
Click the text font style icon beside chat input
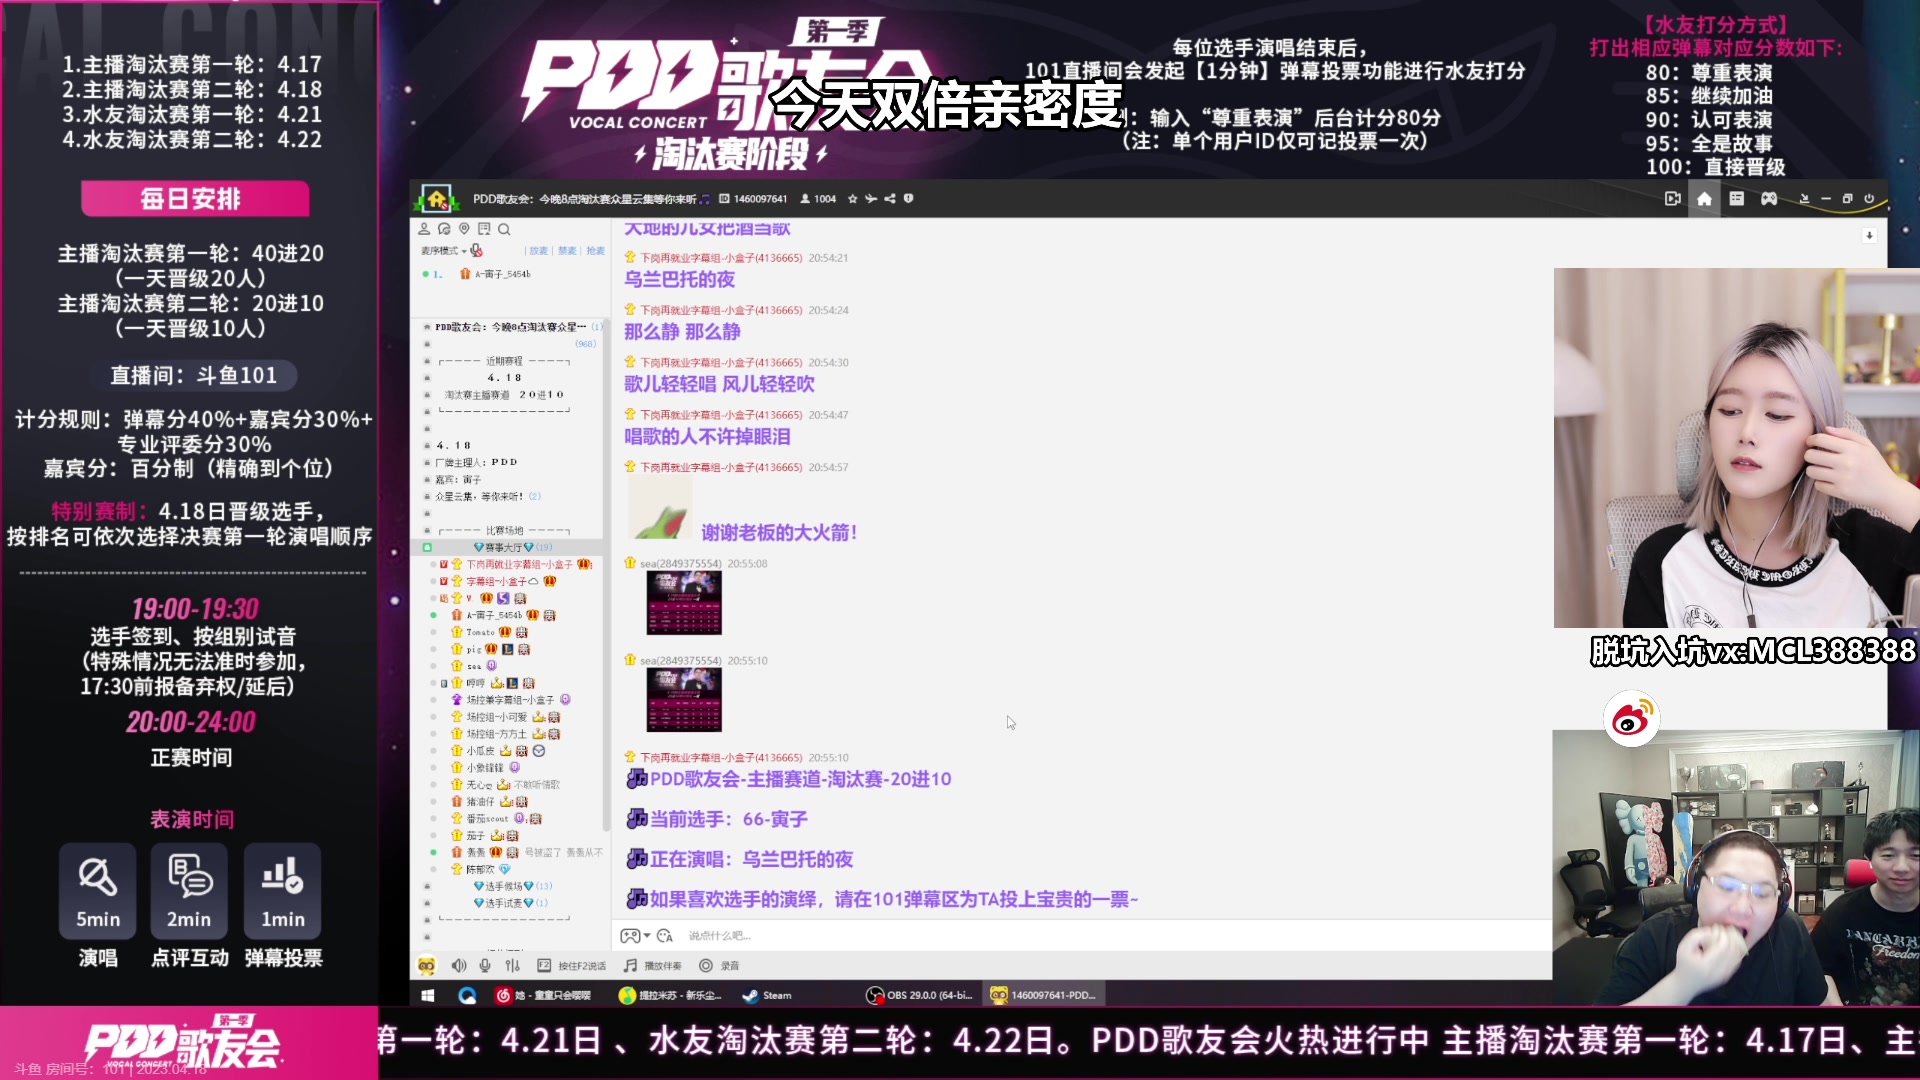[x=665, y=936]
